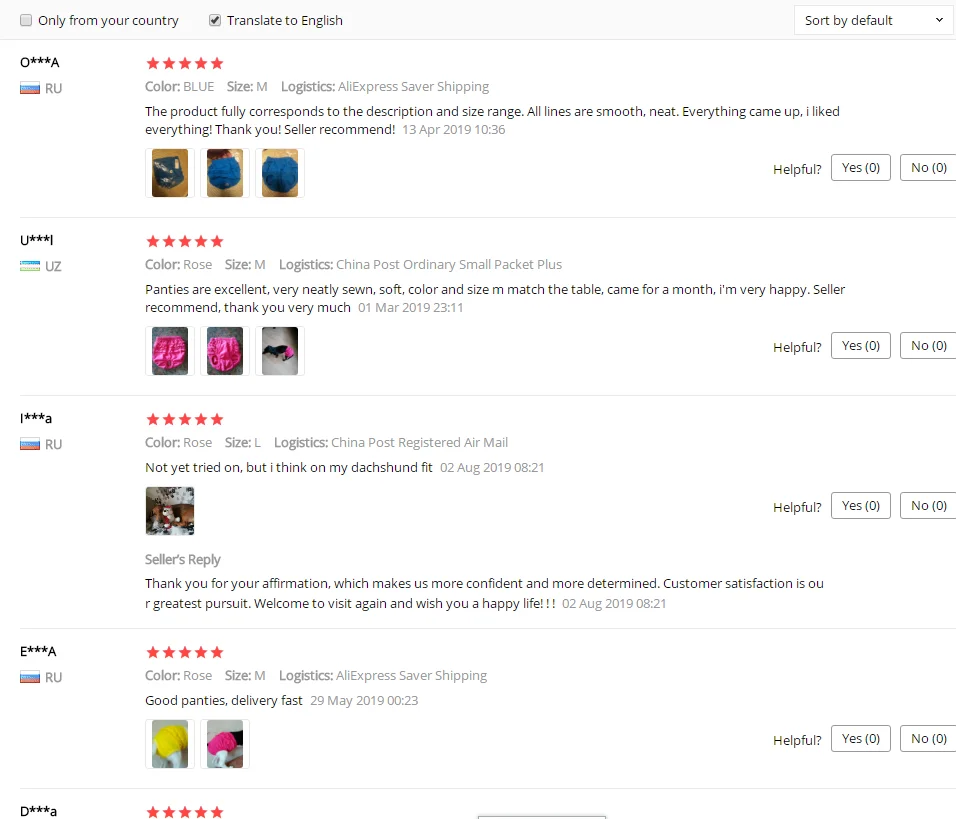956x819 pixels.
Task: Click the Uzbekistan flag icon next to U***I
Action: click(x=30, y=266)
